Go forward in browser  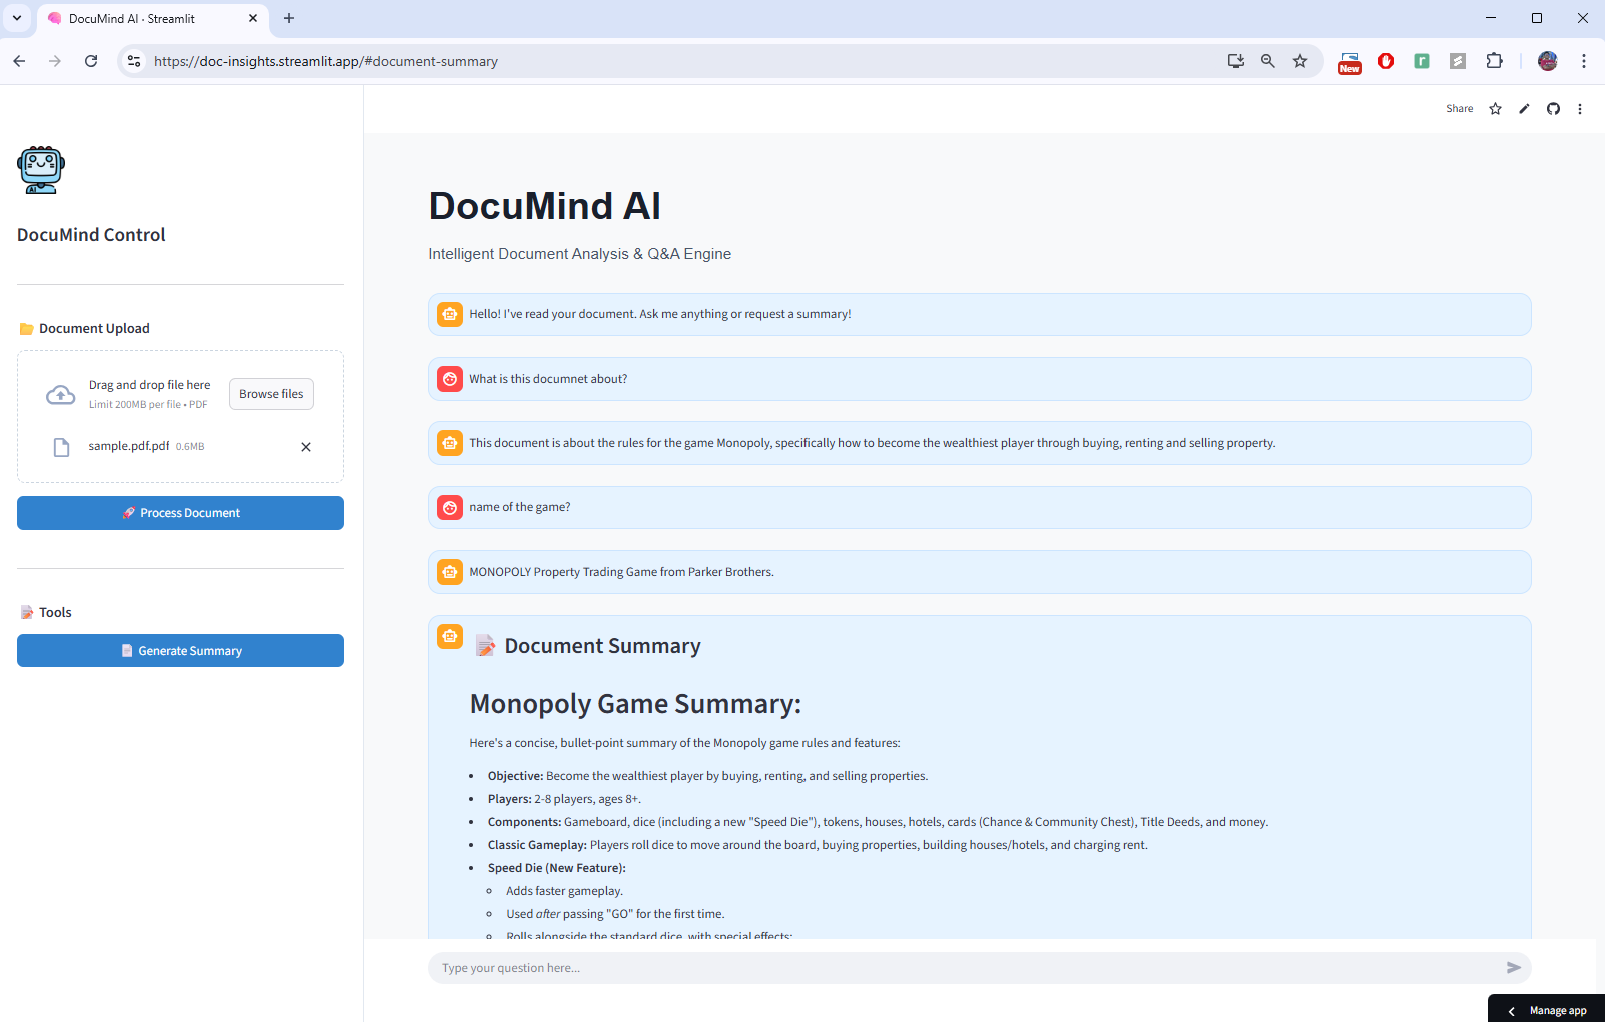(x=55, y=61)
